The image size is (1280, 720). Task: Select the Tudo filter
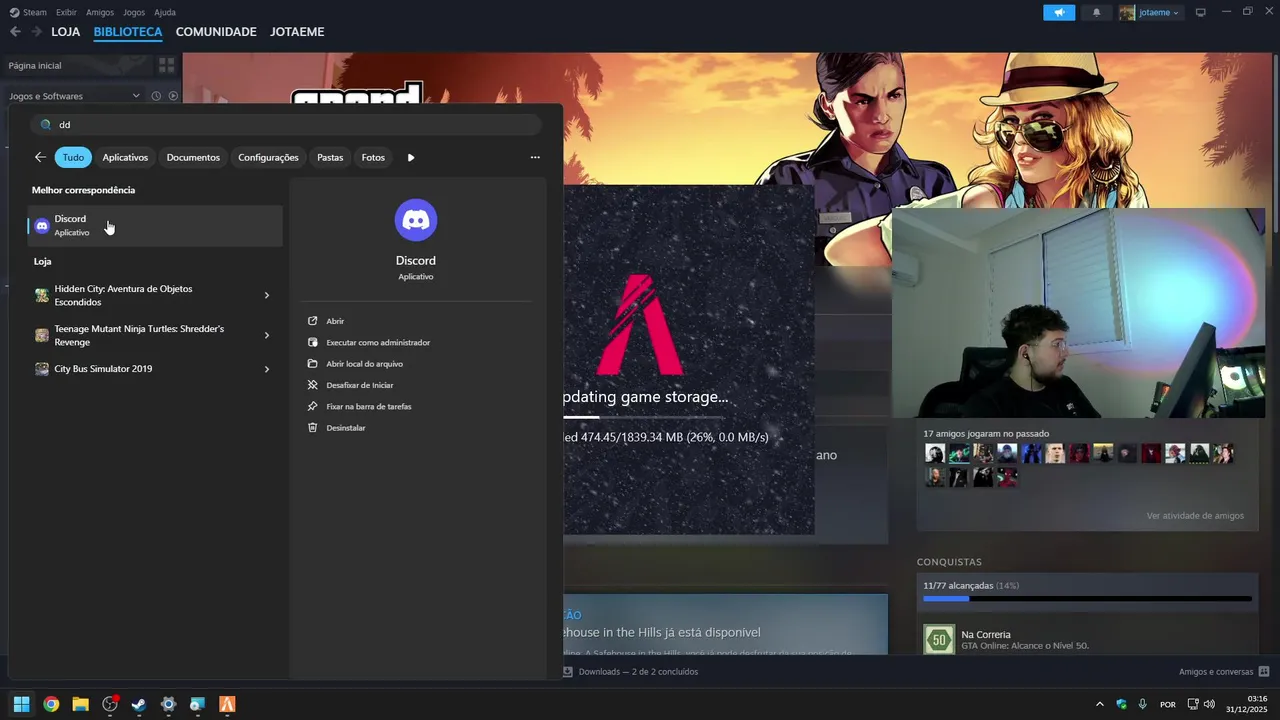tap(73, 157)
